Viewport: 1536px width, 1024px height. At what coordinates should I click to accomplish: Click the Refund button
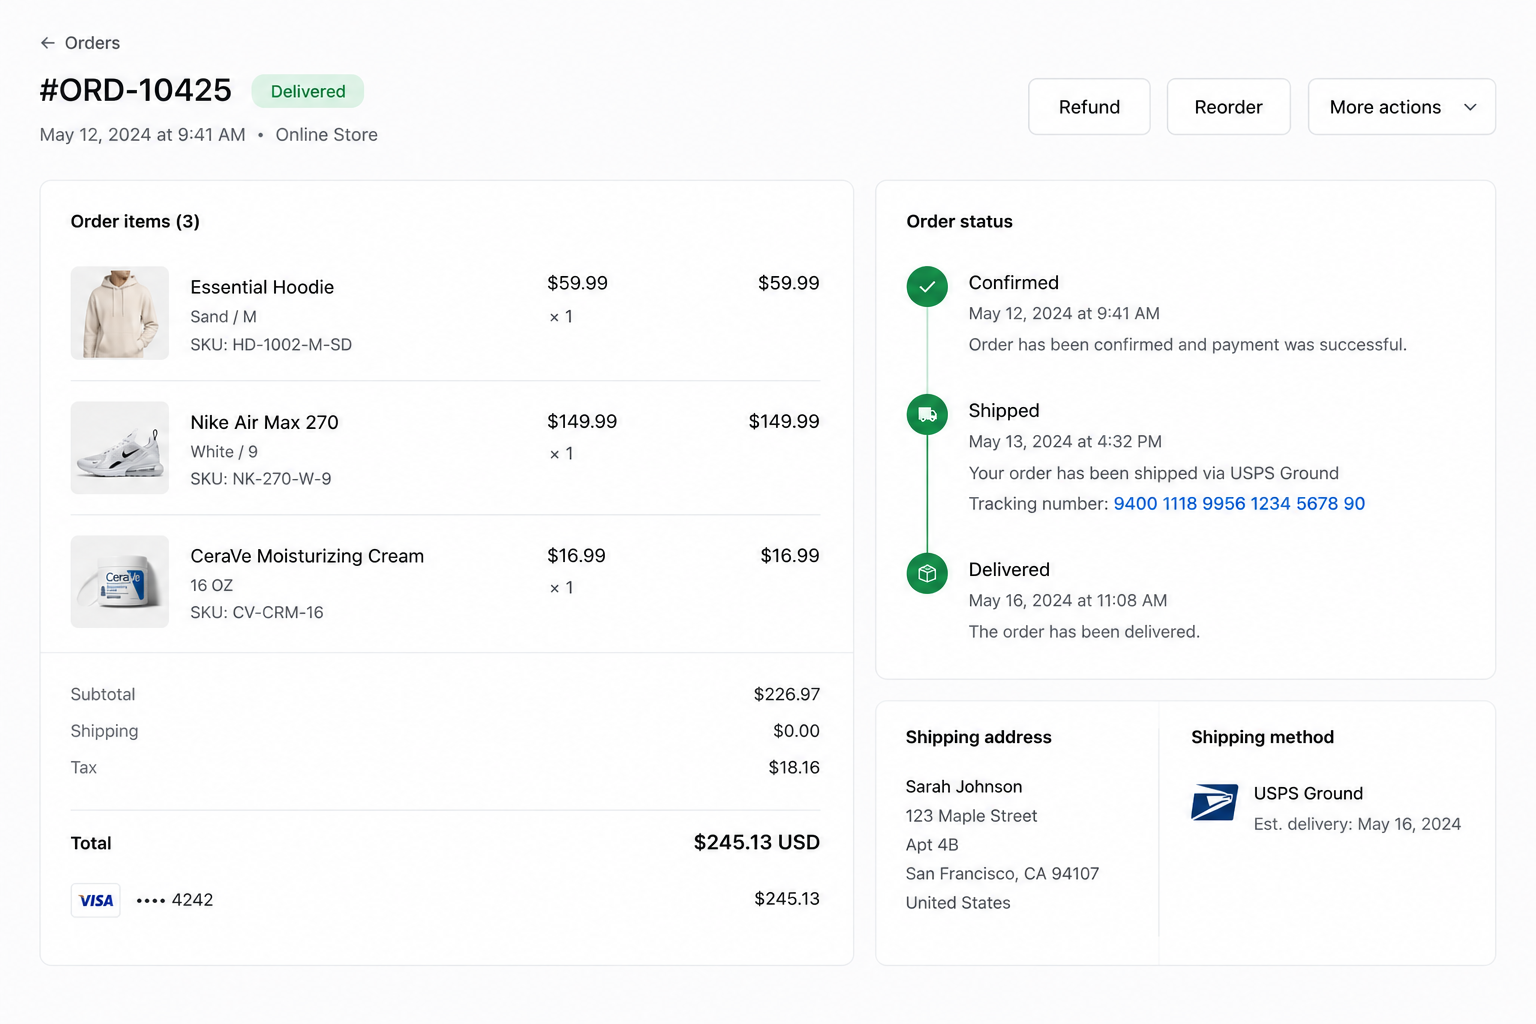(x=1089, y=107)
